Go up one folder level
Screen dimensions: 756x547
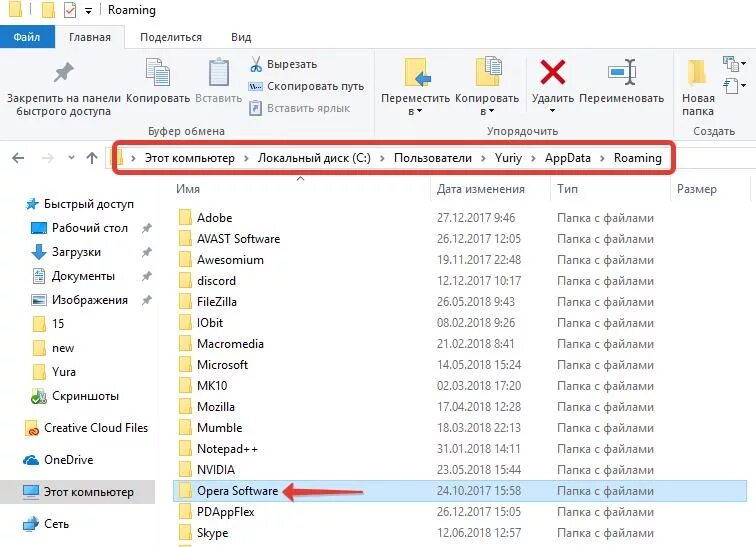[x=92, y=158]
